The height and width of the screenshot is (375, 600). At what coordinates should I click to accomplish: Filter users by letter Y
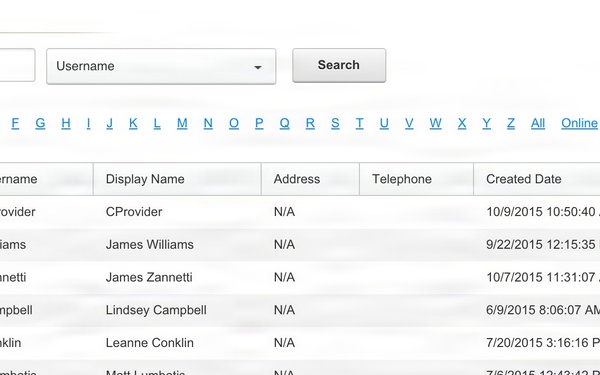point(486,123)
